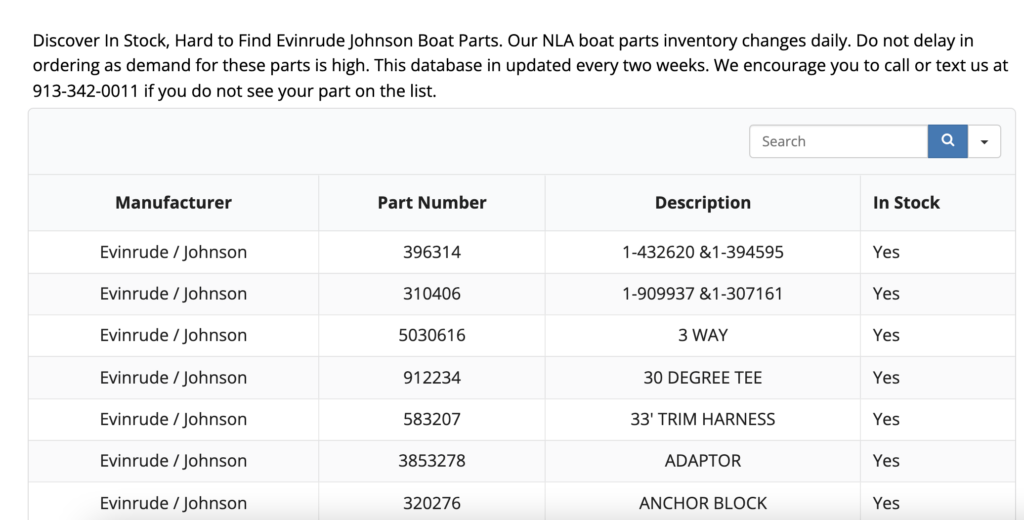This screenshot has width=1024, height=520.
Task: Click part number 3853278
Action: pyautogui.click(x=432, y=461)
